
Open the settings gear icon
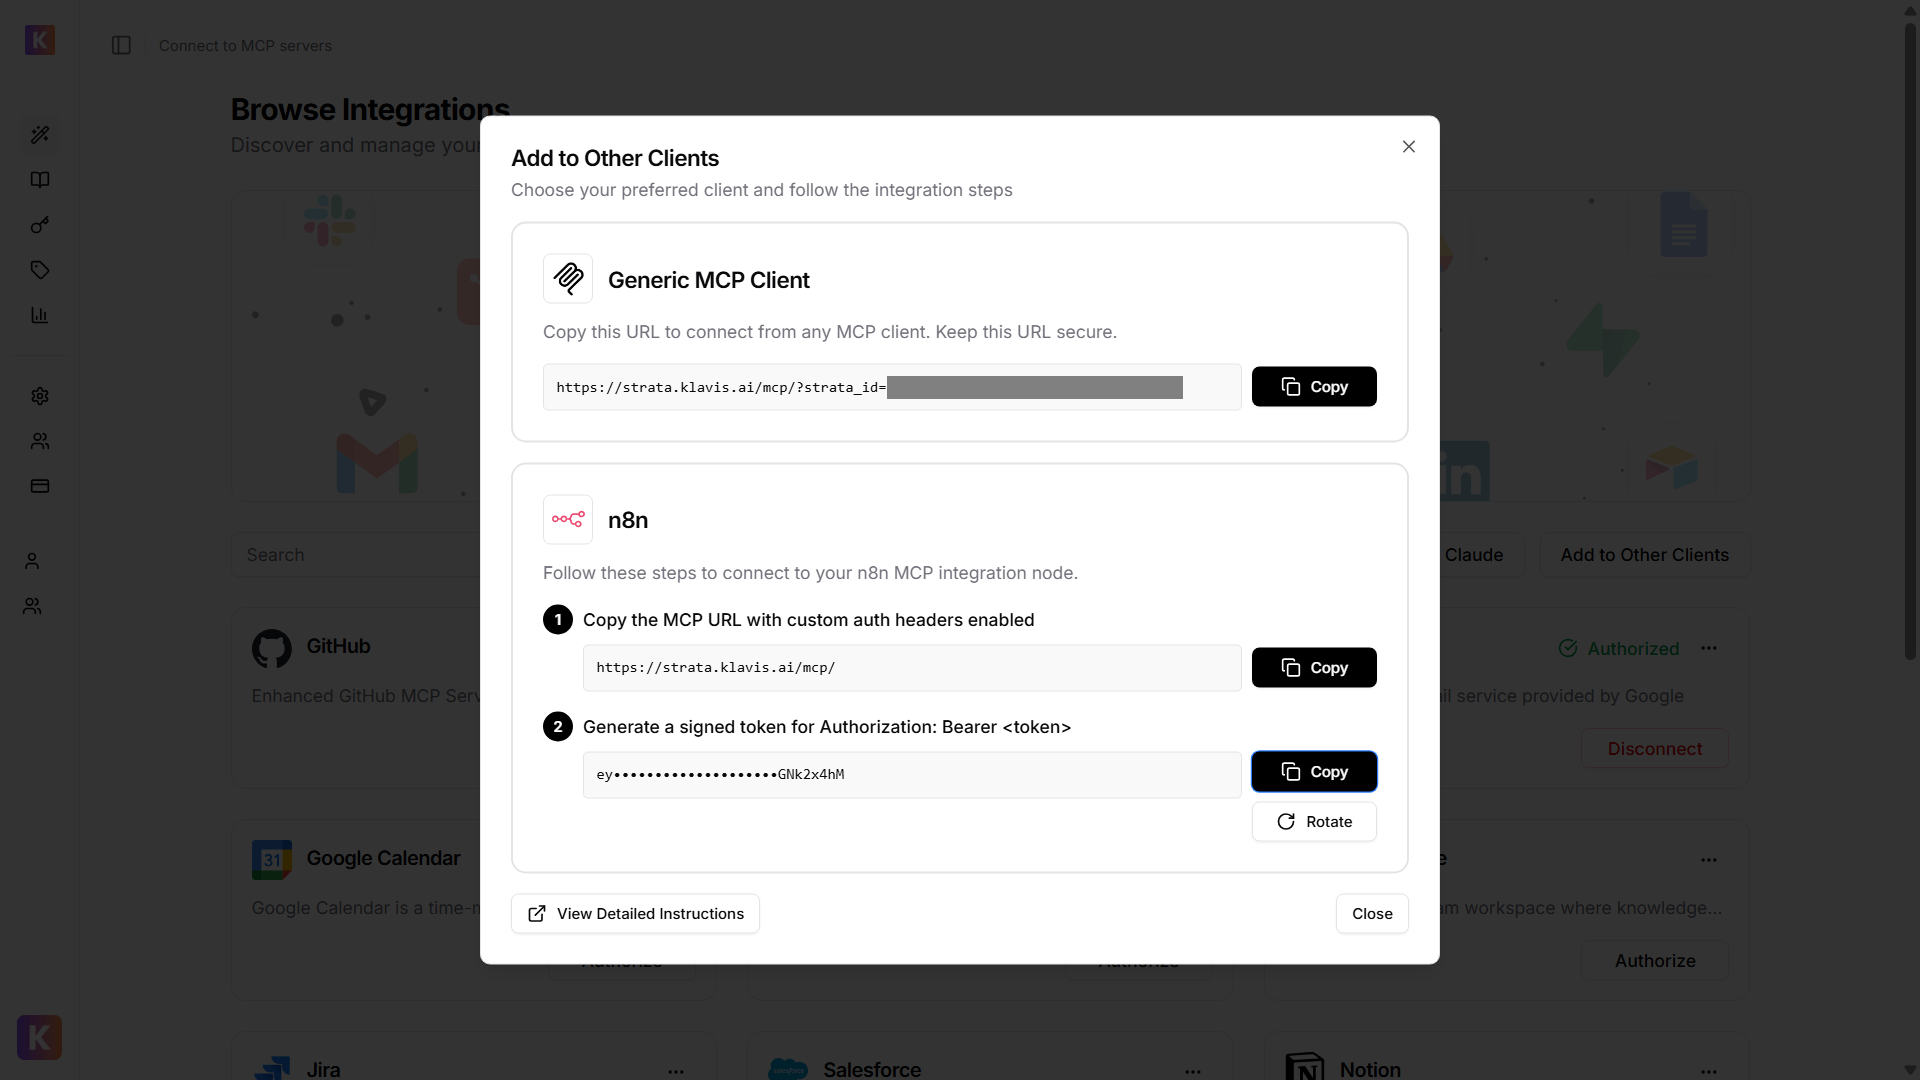pyautogui.click(x=40, y=396)
